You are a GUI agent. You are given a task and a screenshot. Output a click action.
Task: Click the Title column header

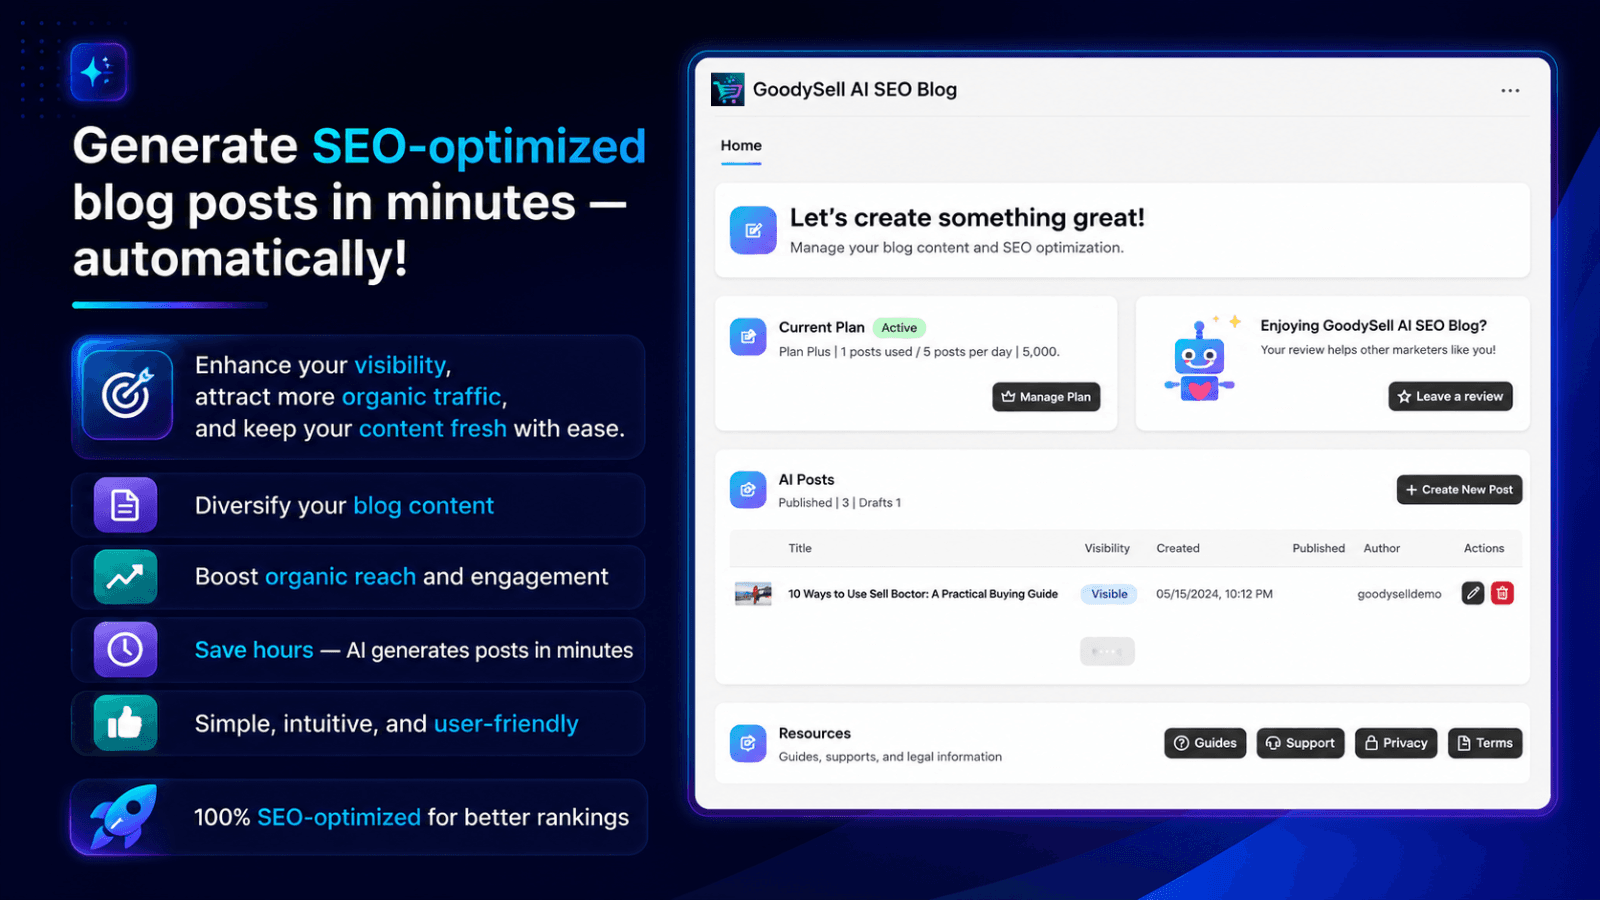click(x=800, y=548)
